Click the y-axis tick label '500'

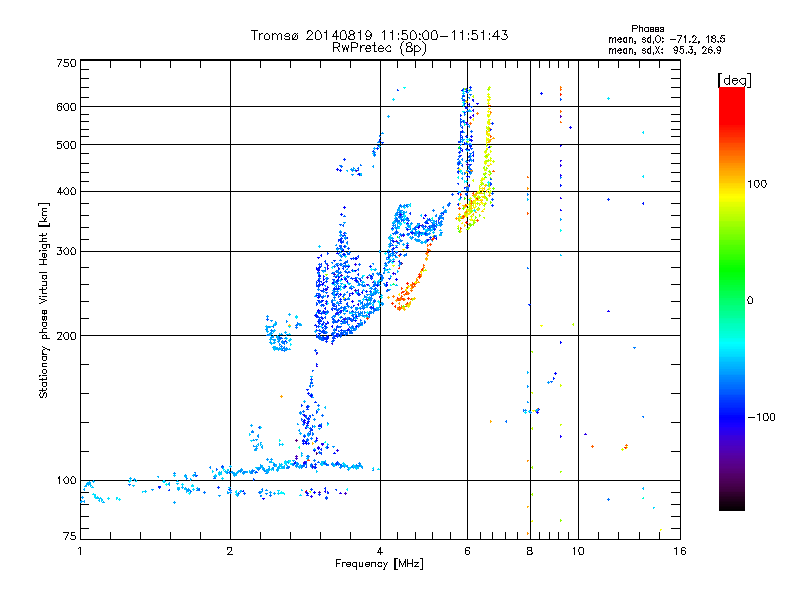click(66, 145)
